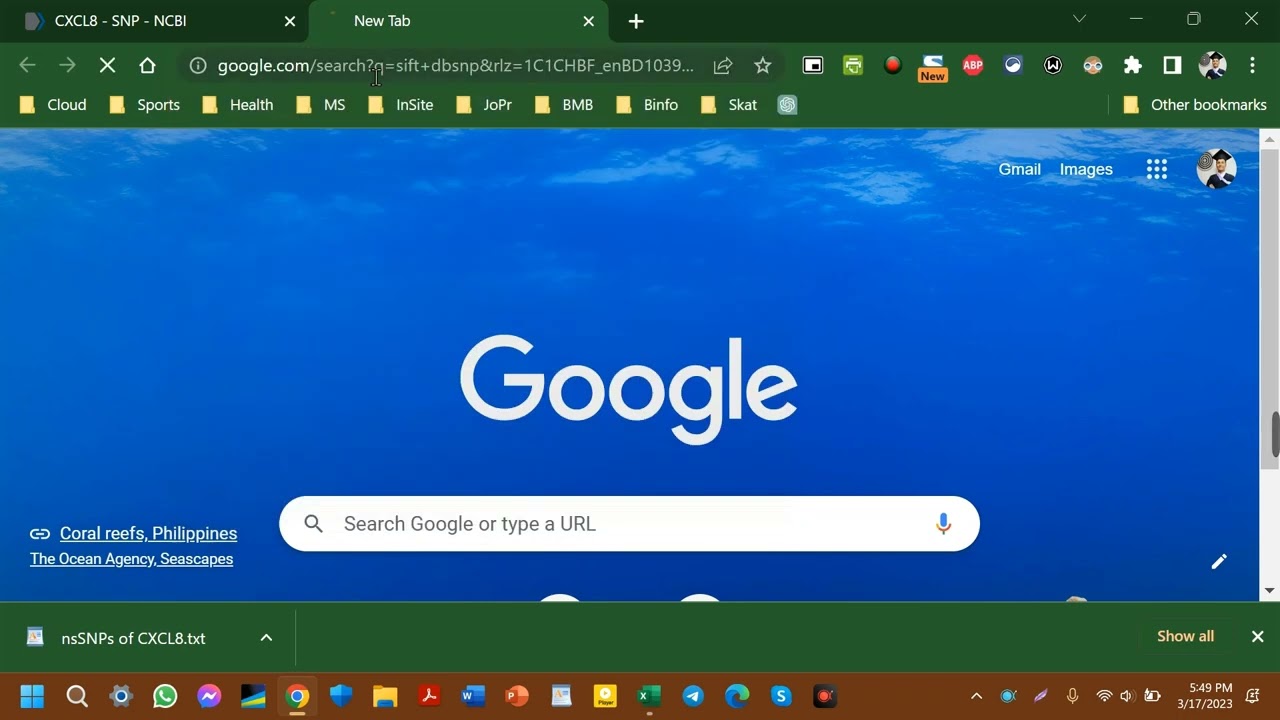Viewport: 1280px width, 720px height.
Task: Open Coral reefs, Philippines link
Action: pos(148,533)
